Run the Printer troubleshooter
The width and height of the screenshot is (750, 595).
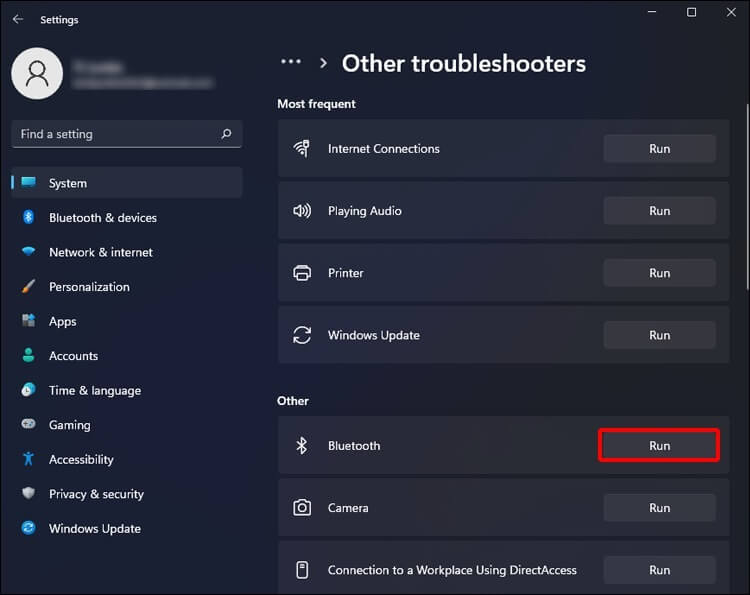(659, 273)
